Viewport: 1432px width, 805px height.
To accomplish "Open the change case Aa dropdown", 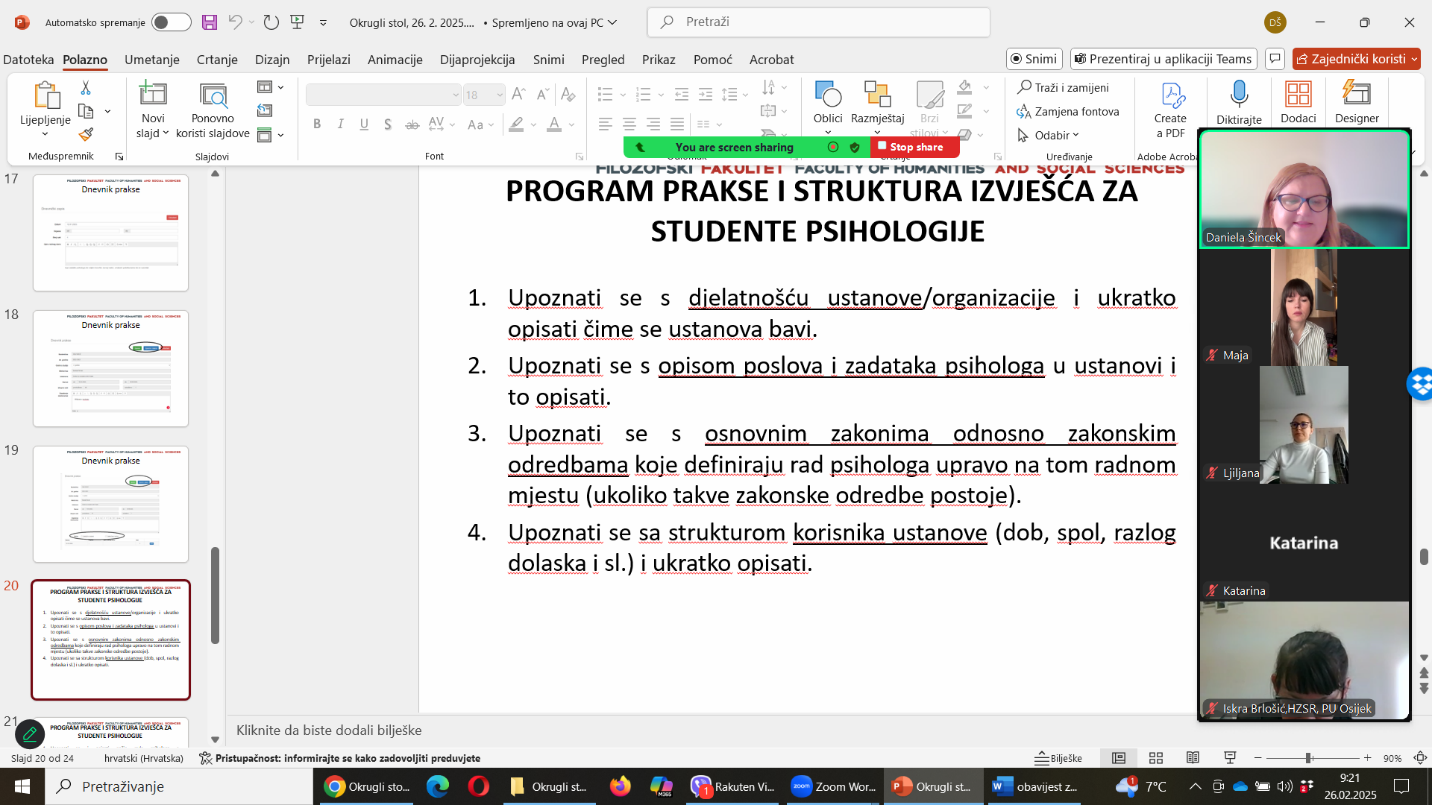I will [480, 125].
